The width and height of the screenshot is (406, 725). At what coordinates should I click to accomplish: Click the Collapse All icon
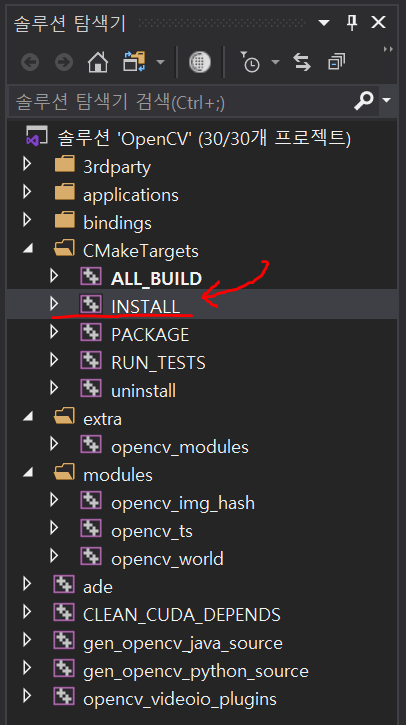tap(337, 61)
